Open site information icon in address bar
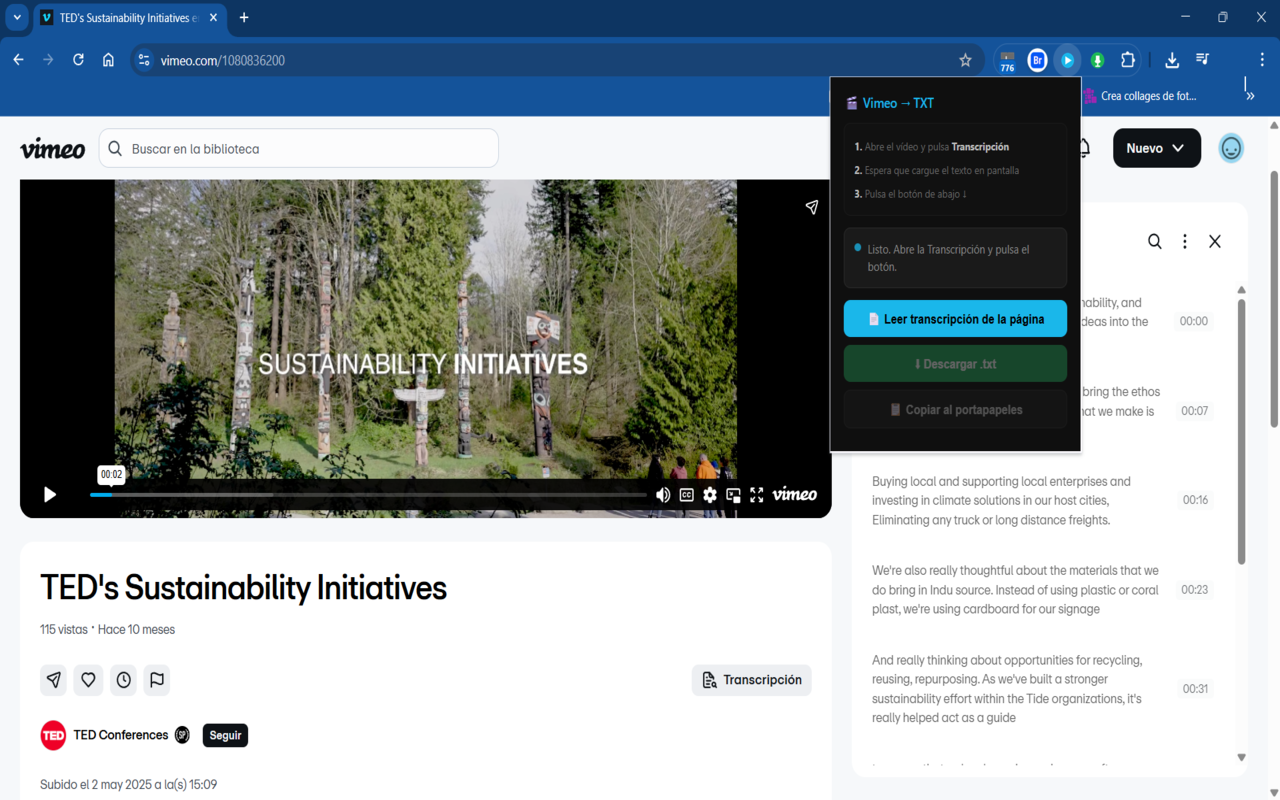Image resolution: width=1280 pixels, height=800 pixels. [144, 60]
